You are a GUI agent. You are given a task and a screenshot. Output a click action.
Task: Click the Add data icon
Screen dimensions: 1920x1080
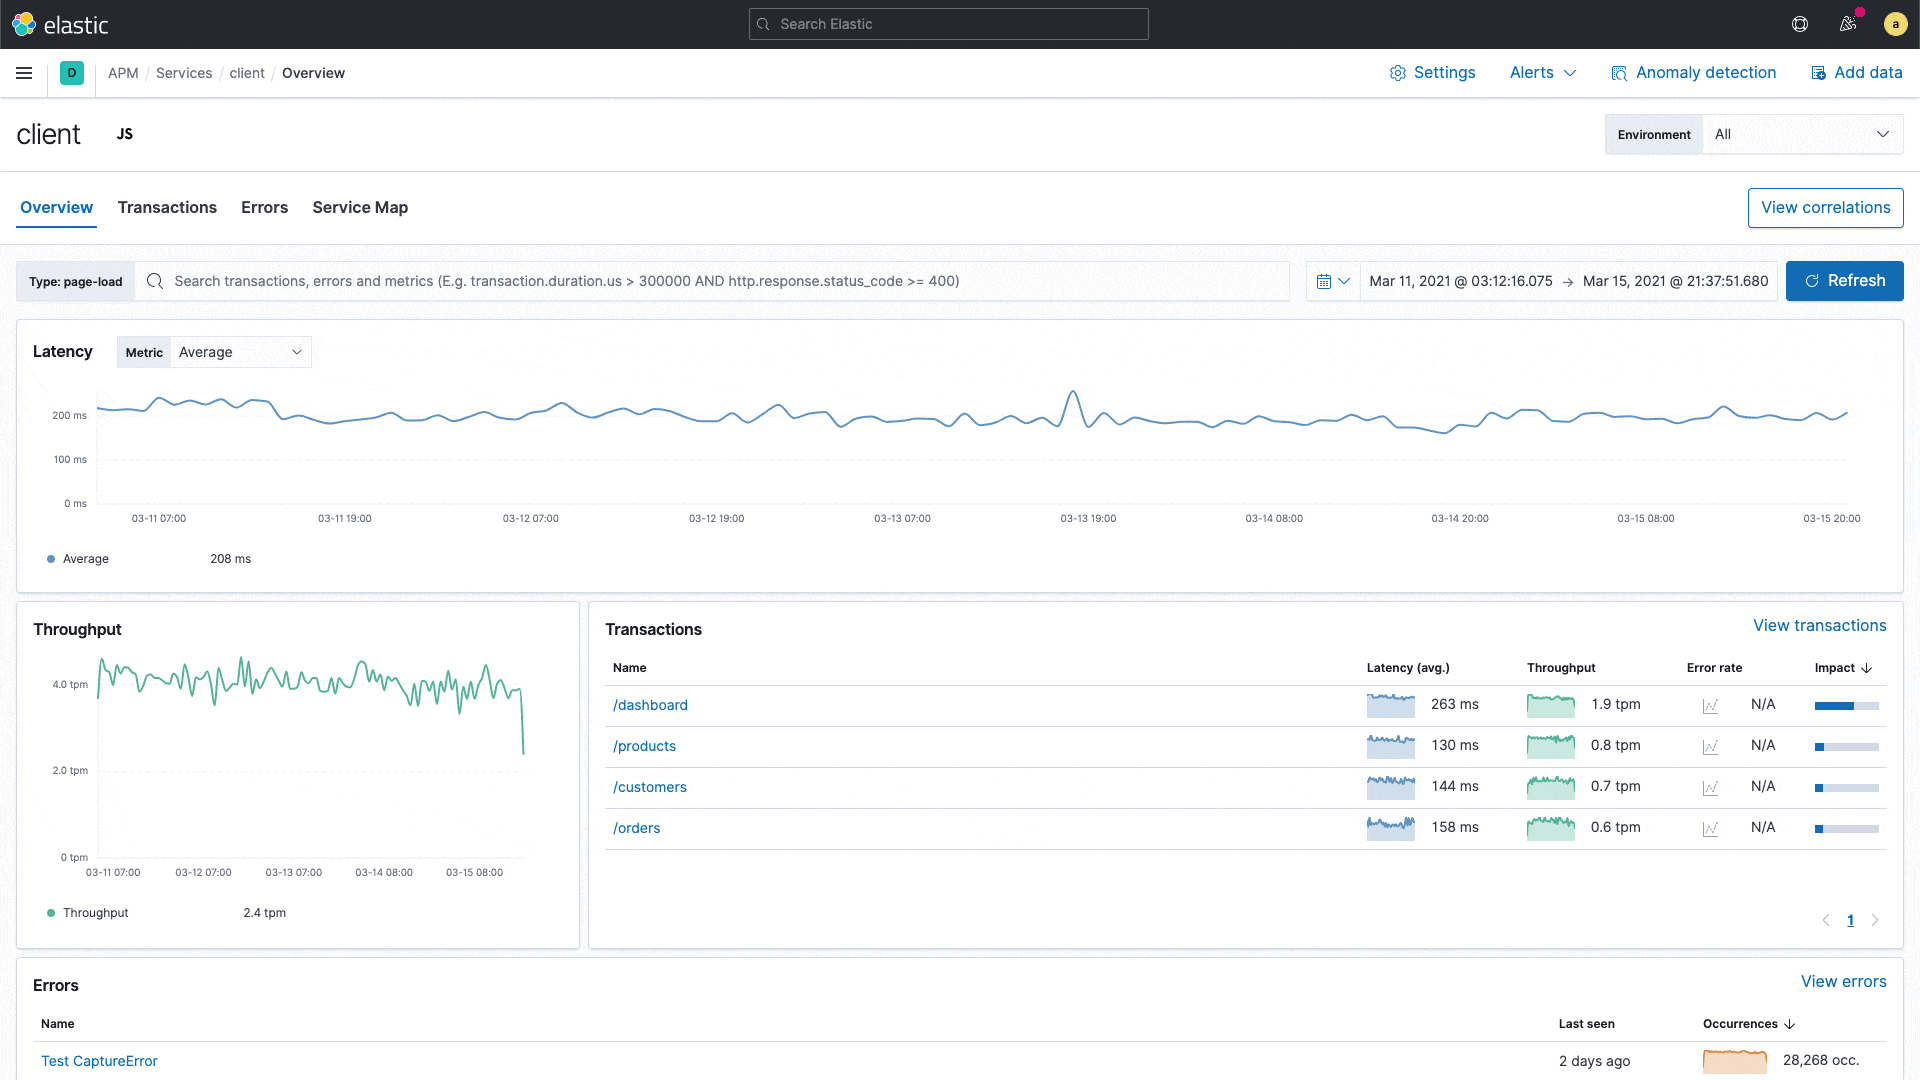pyautogui.click(x=1820, y=73)
